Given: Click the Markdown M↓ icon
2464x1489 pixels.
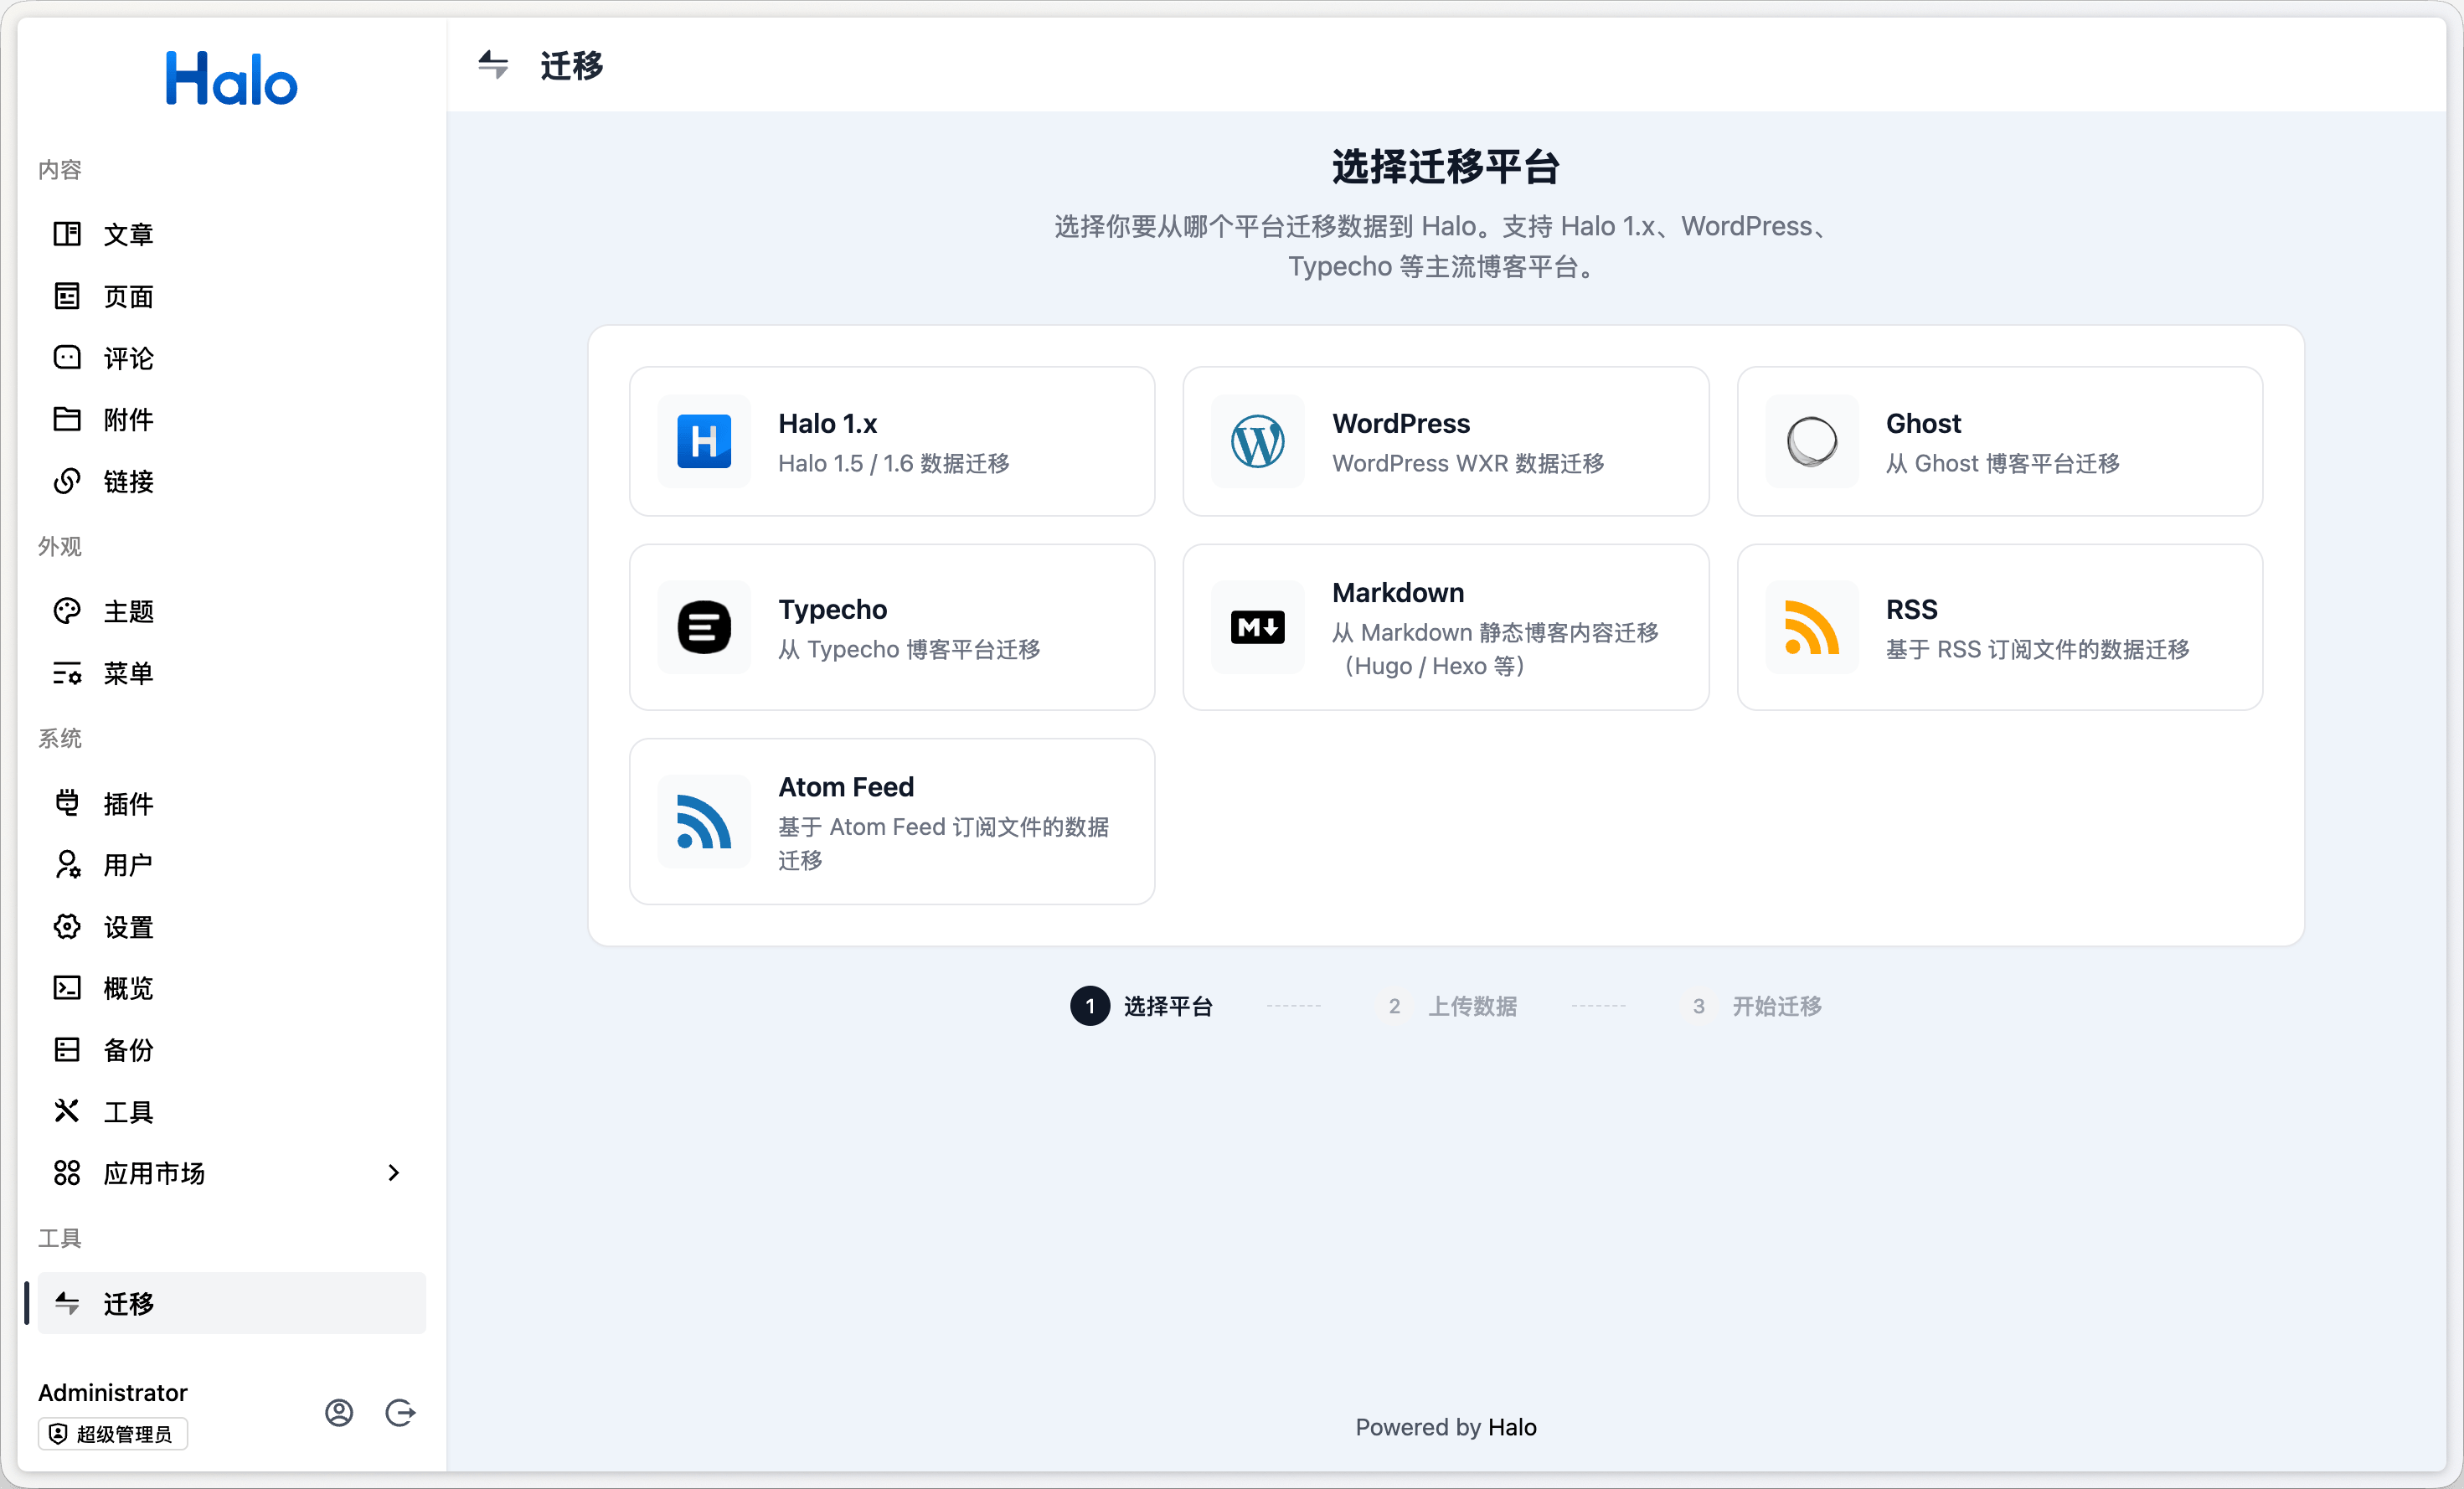Looking at the screenshot, I should [1257, 627].
